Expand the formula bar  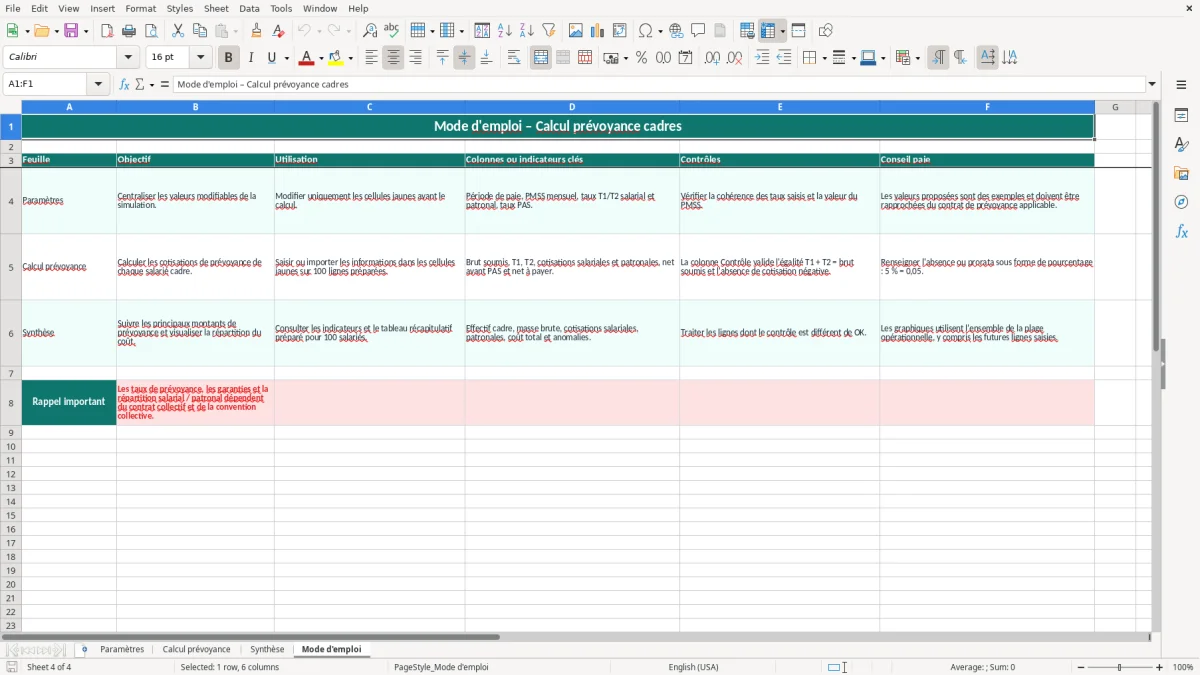[x=1152, y=84]
